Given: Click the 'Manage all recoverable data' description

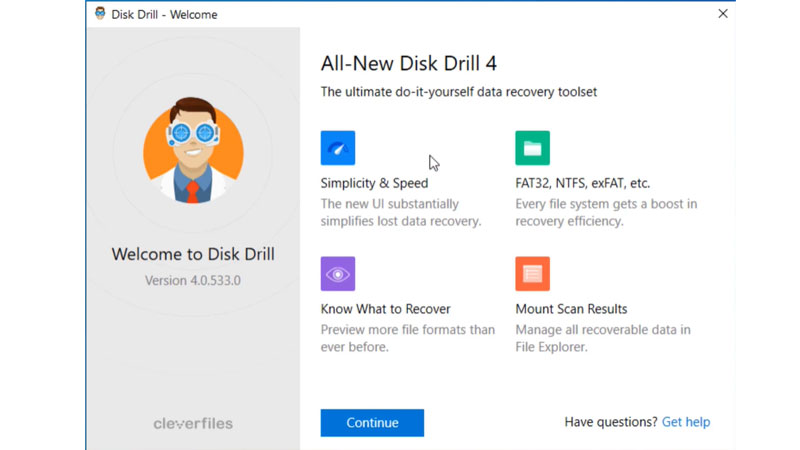Looking at the screenshot, I should coord(603,338).
